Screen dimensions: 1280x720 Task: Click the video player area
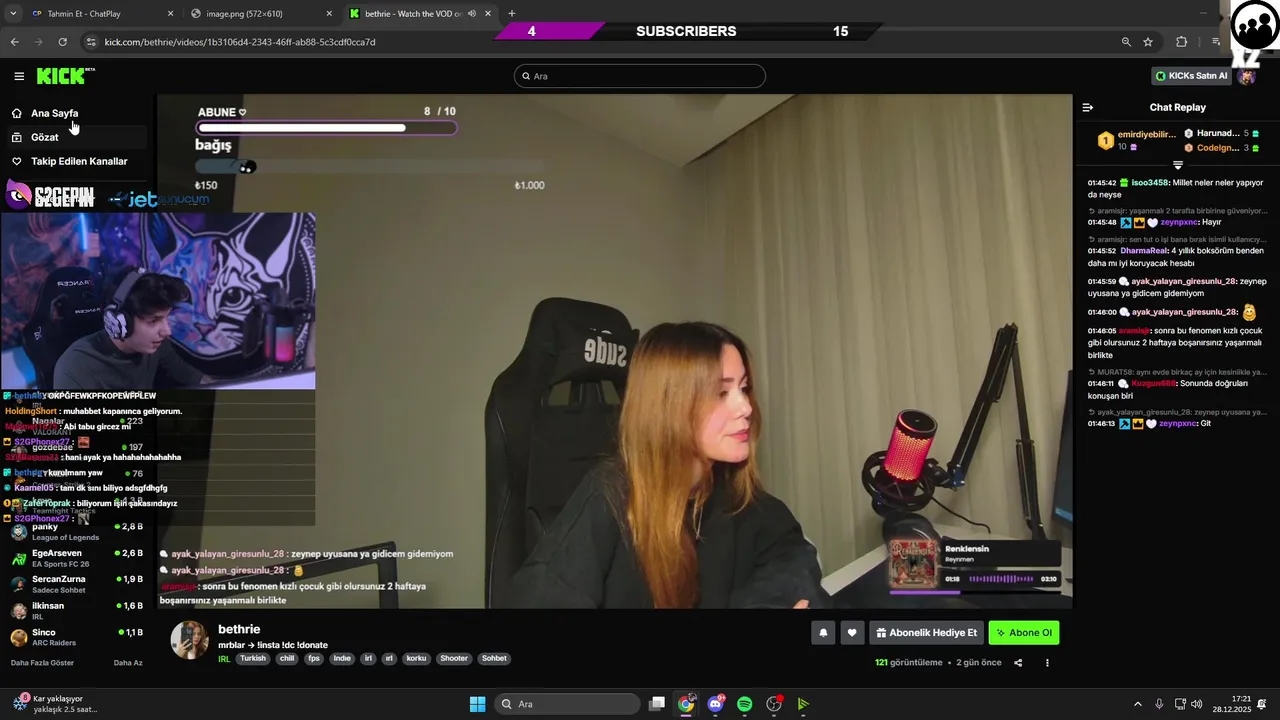coord(614,351)
